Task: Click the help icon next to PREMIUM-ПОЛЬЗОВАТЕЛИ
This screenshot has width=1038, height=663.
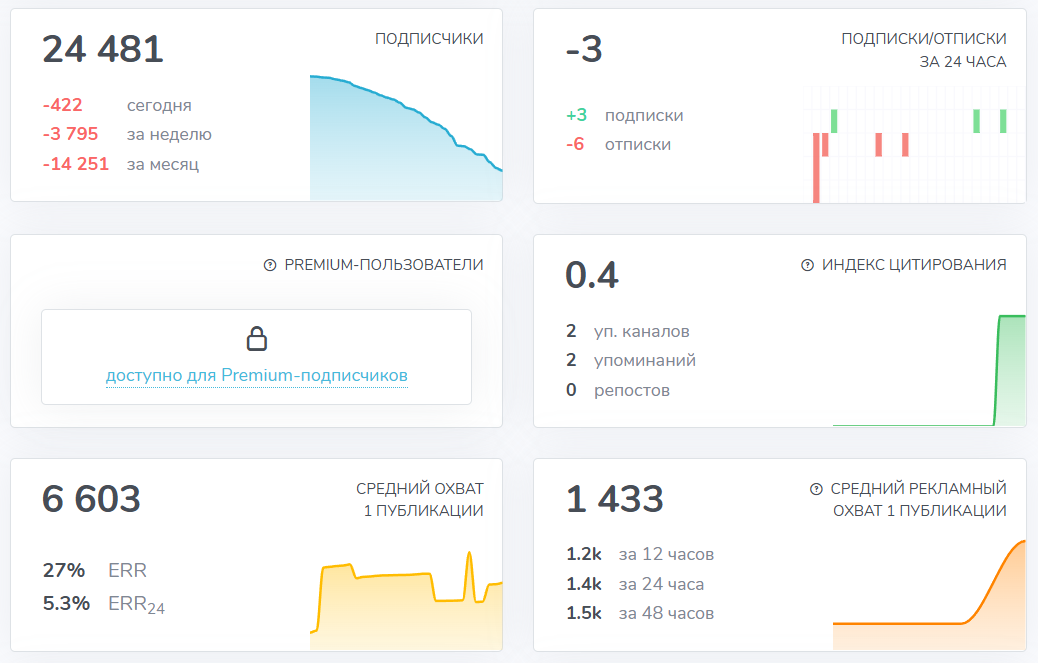Action: (x=268, y=265)
